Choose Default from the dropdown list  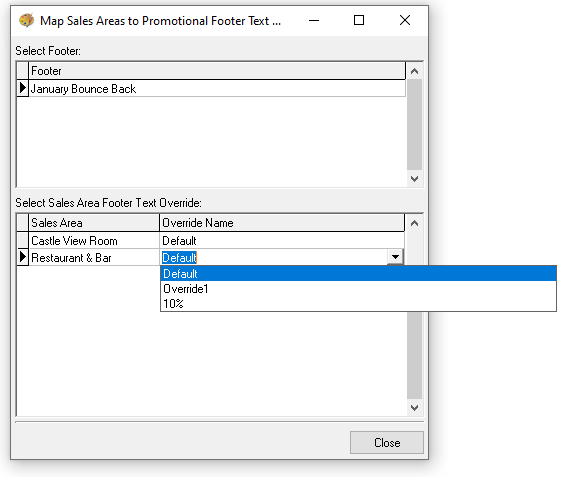358,274
